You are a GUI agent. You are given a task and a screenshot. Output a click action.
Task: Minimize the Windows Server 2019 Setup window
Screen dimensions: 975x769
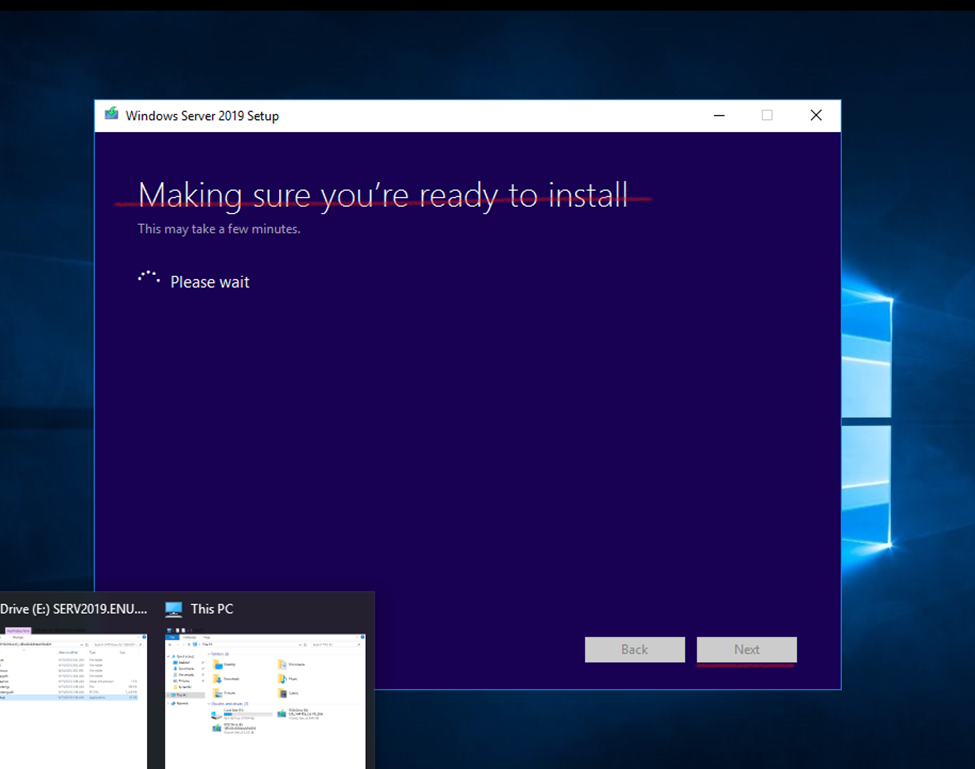pyautogui.click(x=719, y=116)
